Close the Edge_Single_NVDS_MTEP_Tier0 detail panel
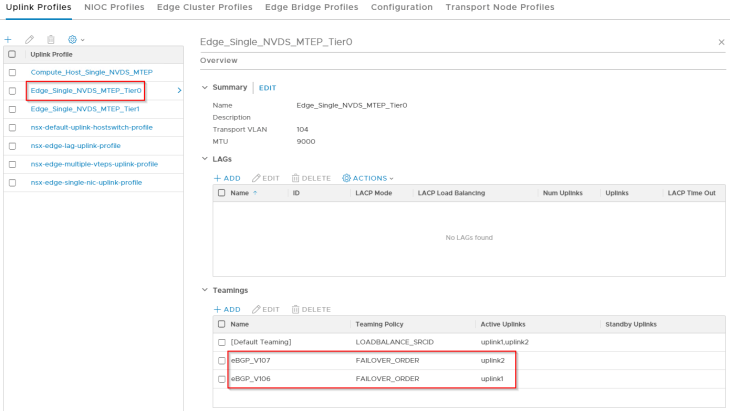Screen dimensions: 730x411 click(721, 43)
